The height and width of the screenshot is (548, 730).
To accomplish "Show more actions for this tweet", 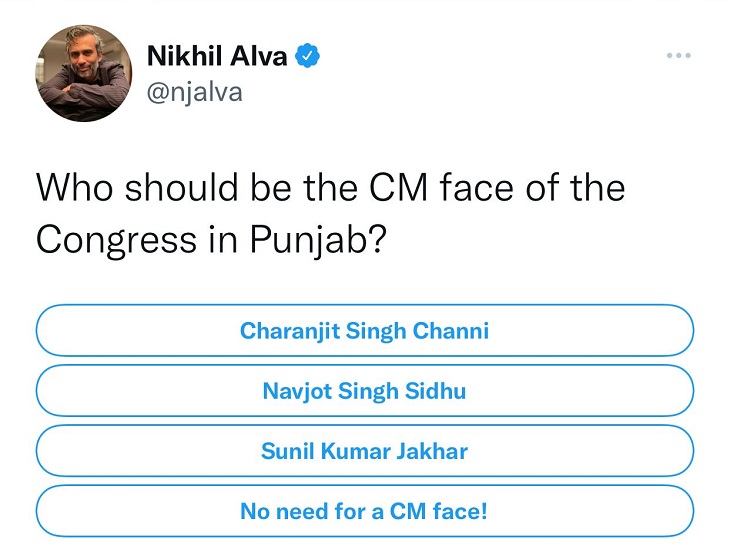I will pyautogui.click(x=679, y=56).
